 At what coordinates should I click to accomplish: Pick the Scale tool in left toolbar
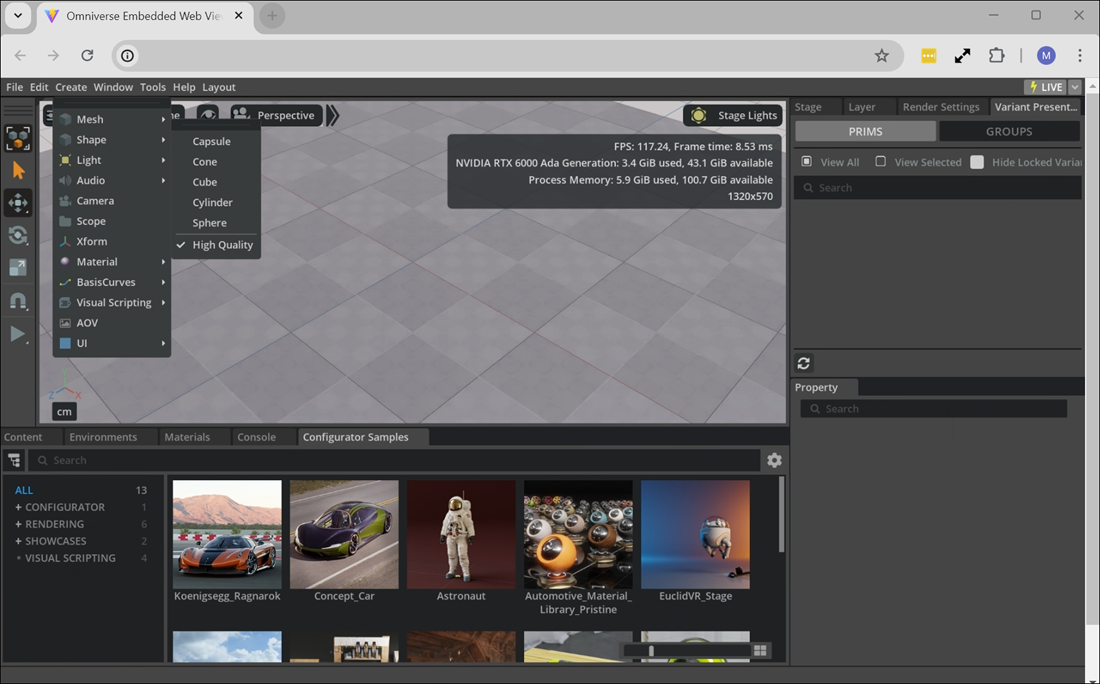click(x=18, y=268)
